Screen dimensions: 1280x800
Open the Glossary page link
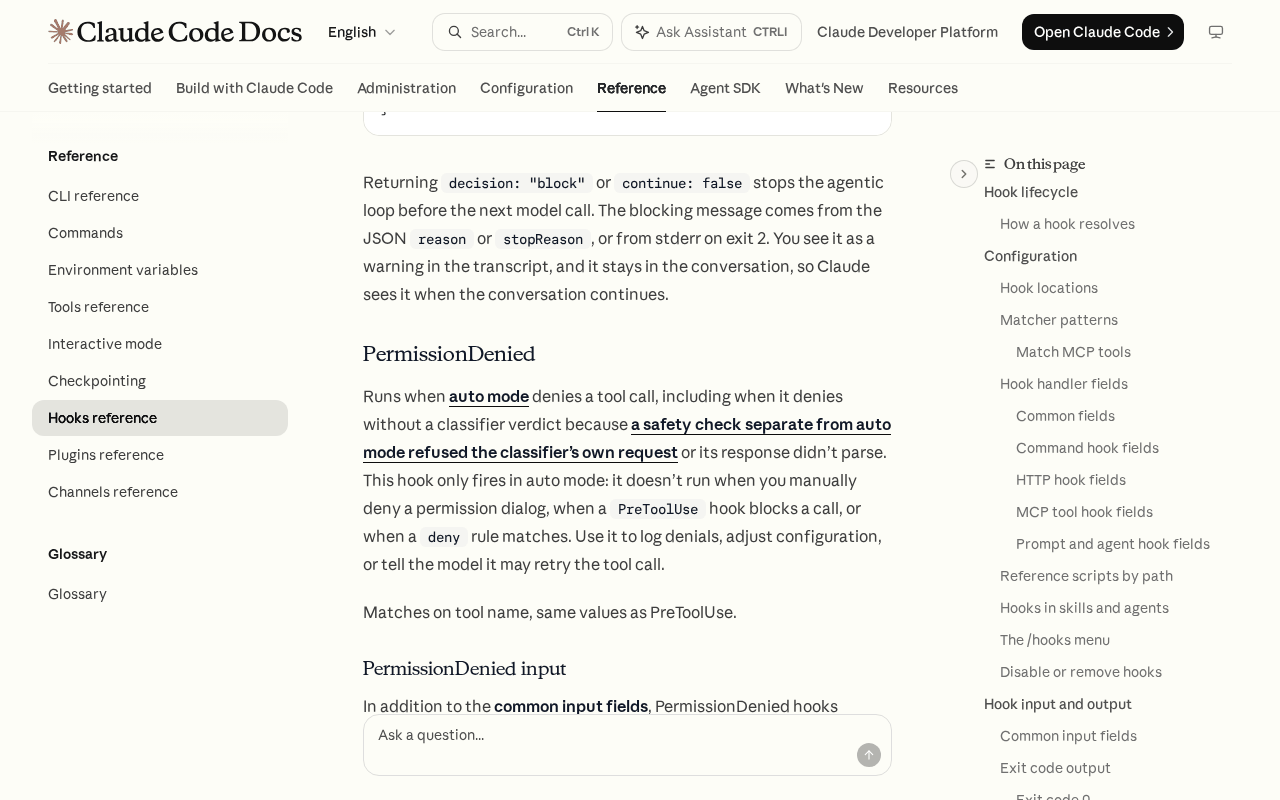point(160,594)
